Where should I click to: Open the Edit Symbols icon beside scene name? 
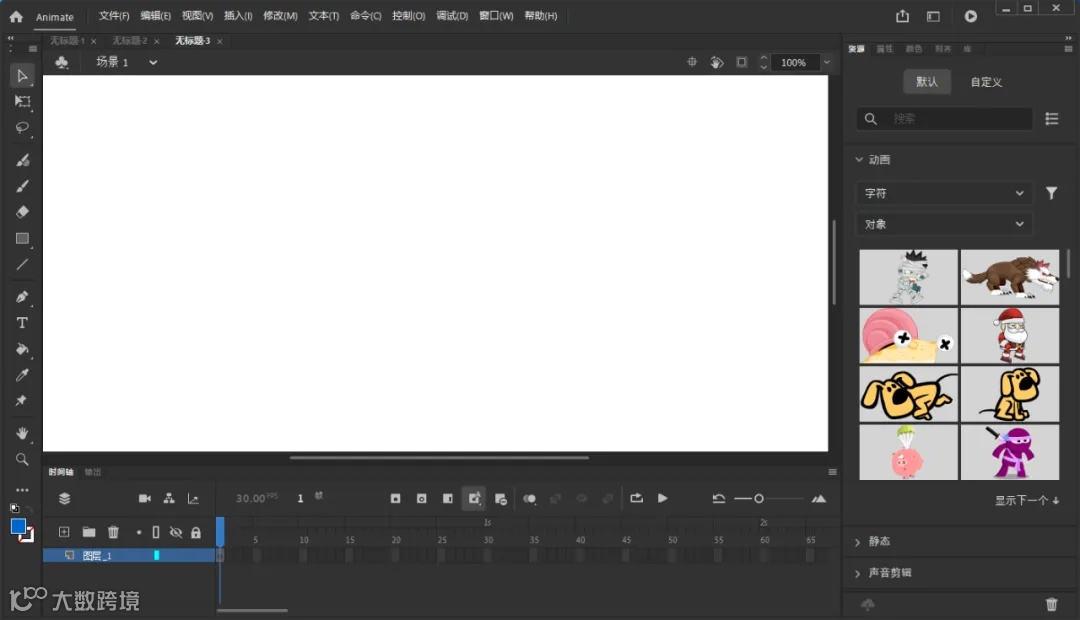[x=61, y=63]
